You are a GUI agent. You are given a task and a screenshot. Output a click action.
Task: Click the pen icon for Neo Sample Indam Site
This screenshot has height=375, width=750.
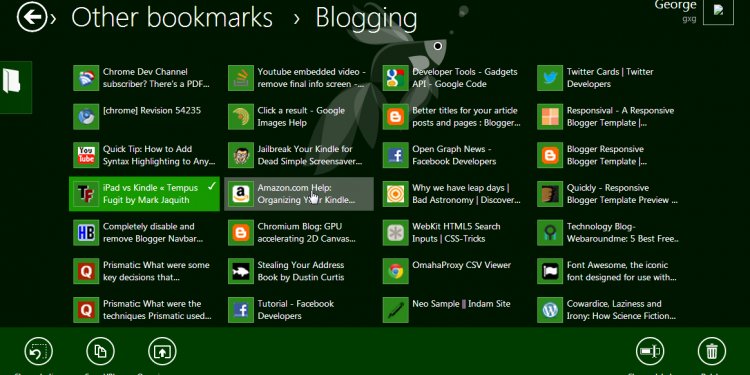pos(396,310)
